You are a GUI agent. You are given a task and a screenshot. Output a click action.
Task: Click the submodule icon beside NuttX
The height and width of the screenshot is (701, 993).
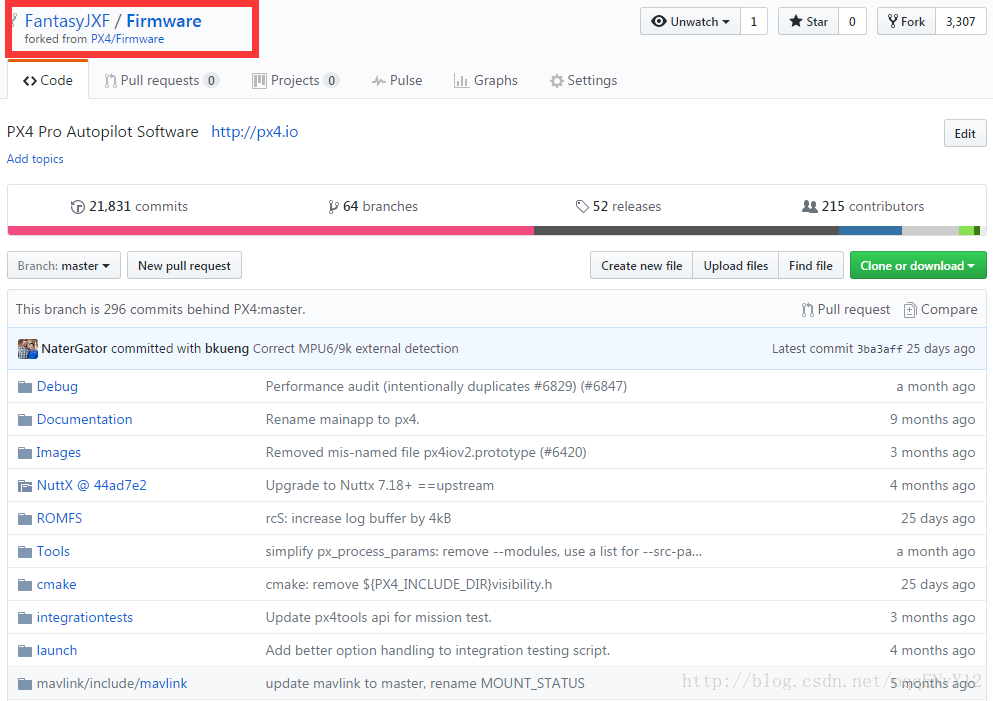point(25,486)
